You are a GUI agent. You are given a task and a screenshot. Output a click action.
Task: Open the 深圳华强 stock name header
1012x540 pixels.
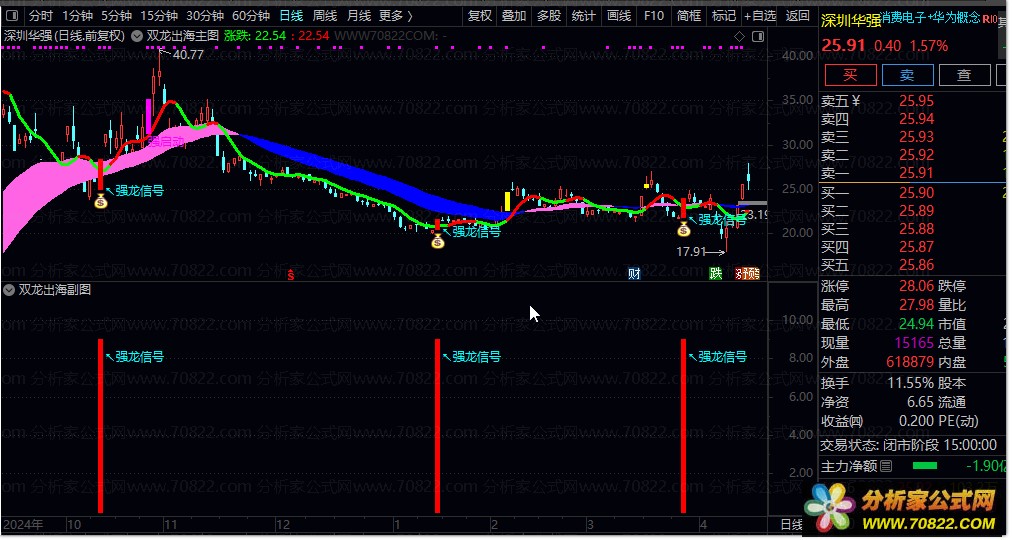click(x=851, y=21)
